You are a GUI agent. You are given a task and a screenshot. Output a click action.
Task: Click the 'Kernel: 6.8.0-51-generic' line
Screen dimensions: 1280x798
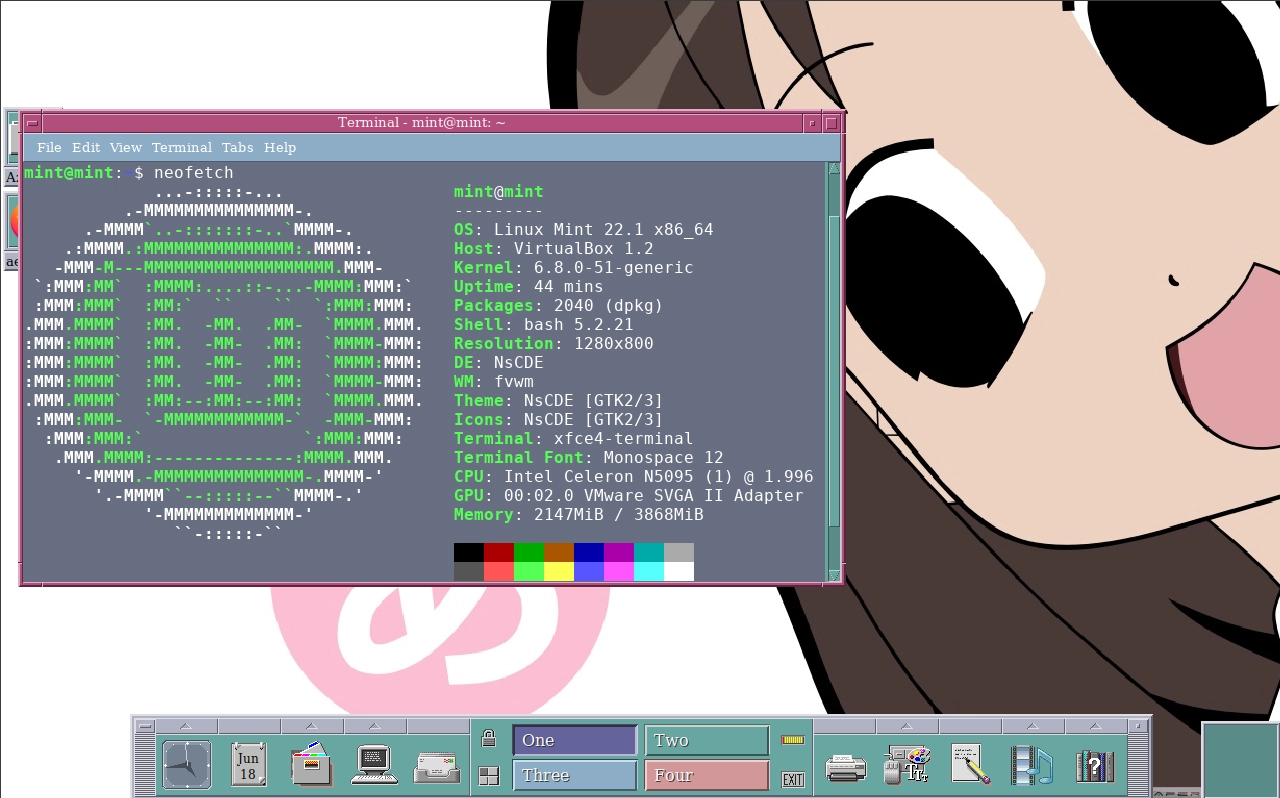tap(574, 268)
